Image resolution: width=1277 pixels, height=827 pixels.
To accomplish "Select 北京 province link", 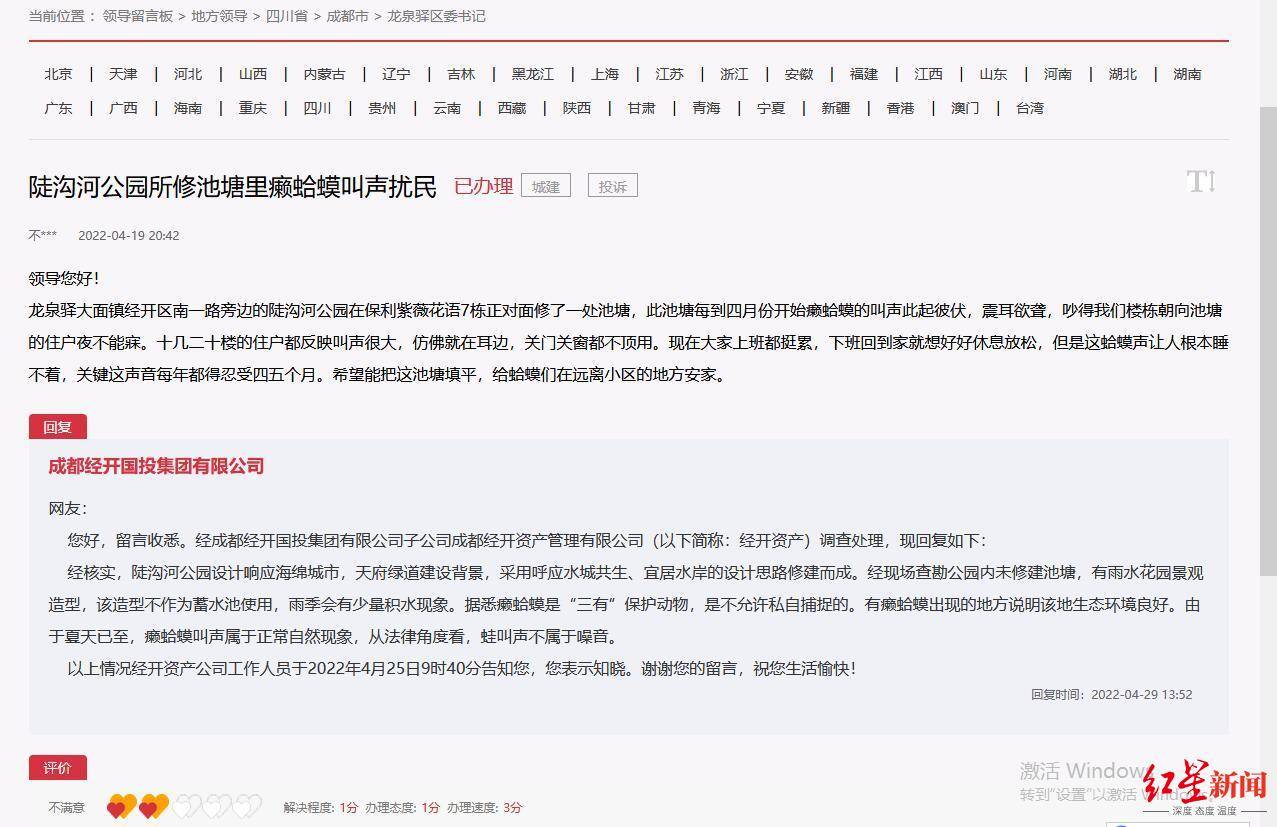I will [x=58, y=74].
